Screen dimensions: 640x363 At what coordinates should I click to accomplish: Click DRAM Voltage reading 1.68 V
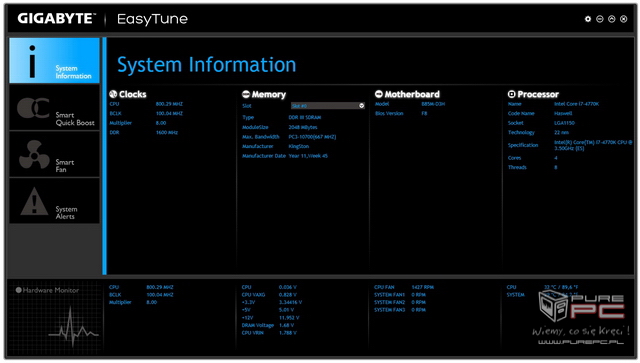[286, 325]
